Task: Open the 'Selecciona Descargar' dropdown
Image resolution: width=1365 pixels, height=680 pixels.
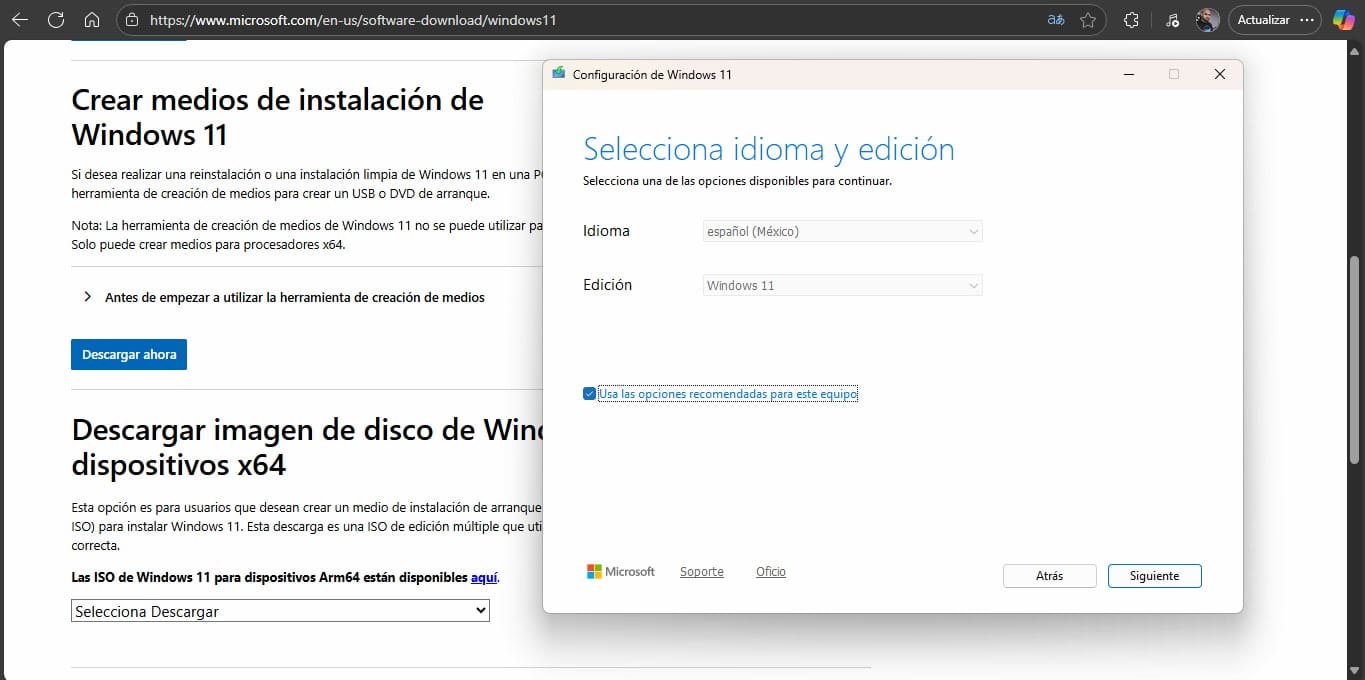Action: (280, 611)
